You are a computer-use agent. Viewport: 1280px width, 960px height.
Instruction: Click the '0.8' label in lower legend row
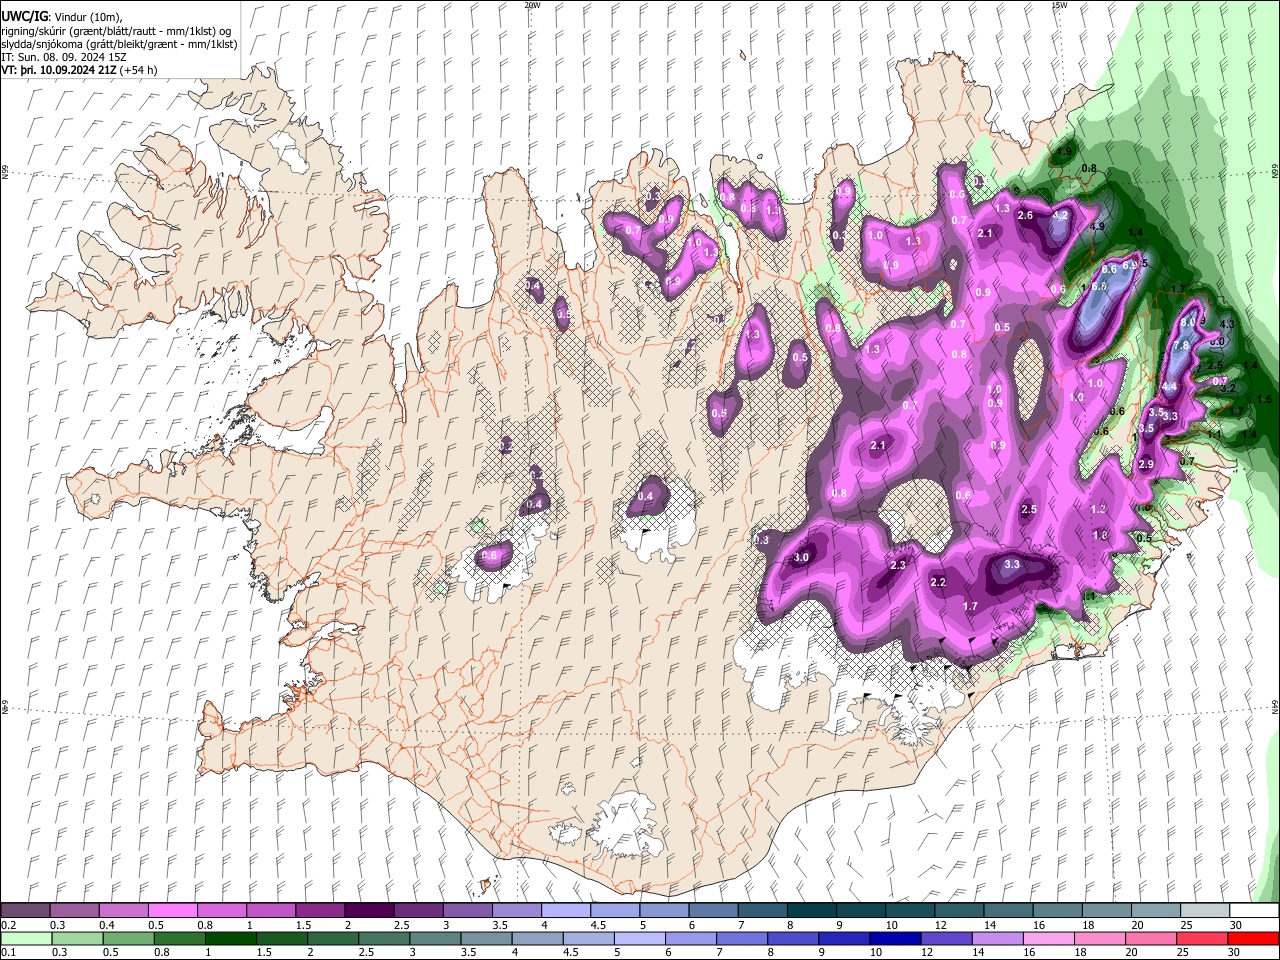[162, 953]
